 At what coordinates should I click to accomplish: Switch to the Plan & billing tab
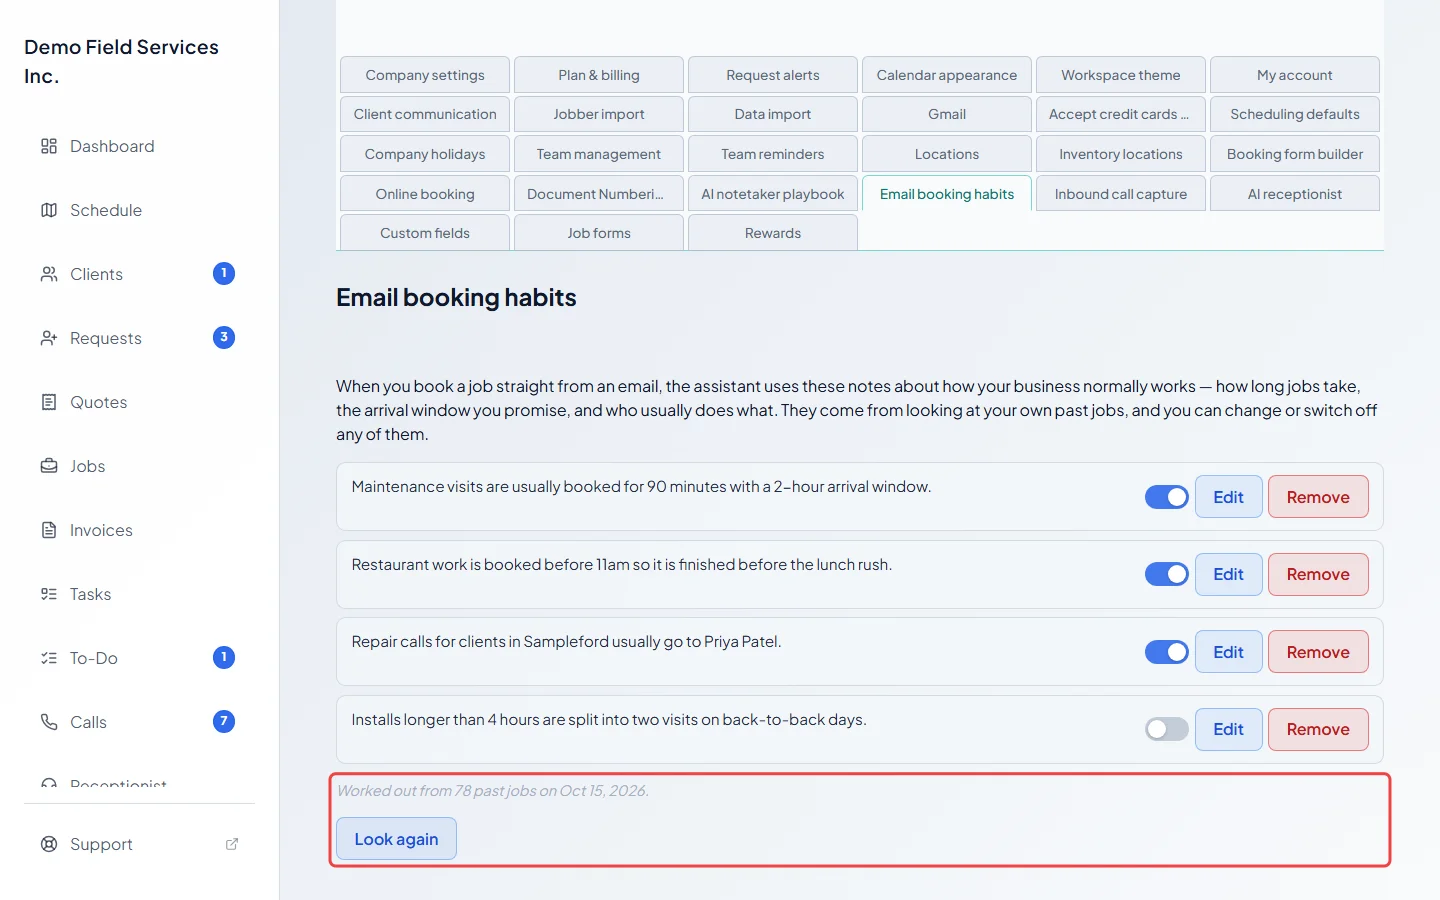tap(599, 75)
